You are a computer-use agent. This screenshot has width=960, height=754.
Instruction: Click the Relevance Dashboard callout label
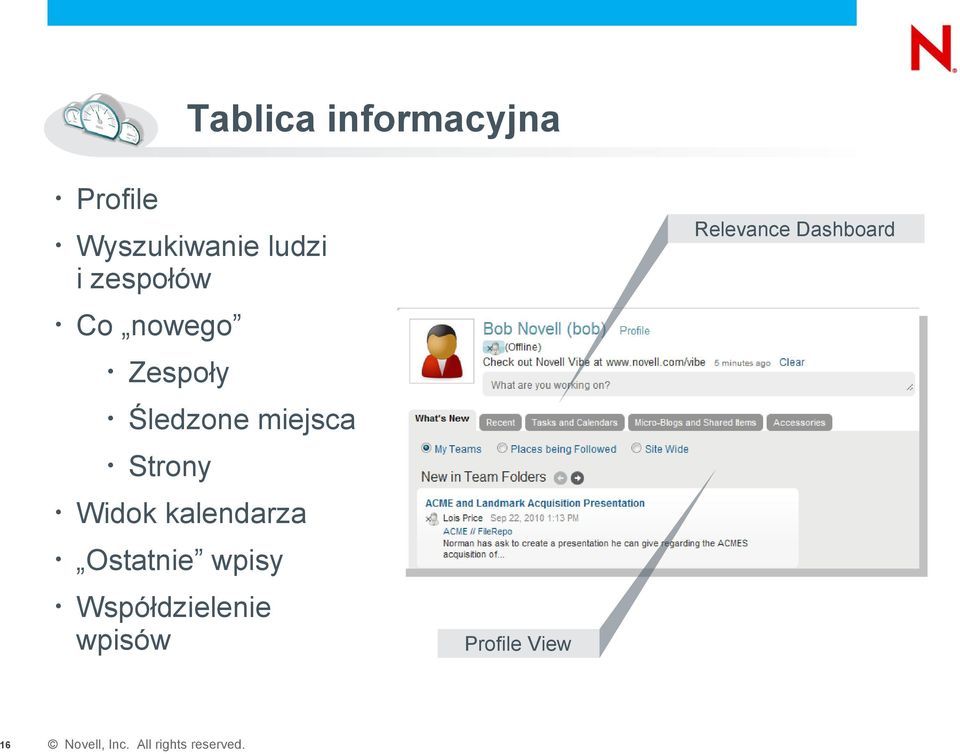click(x=795, y=229)
